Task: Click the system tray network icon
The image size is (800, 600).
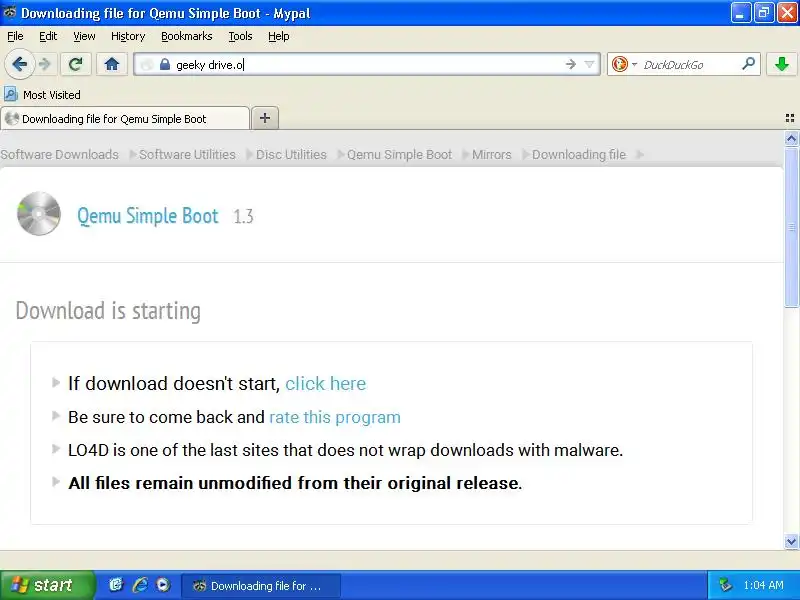Action: pos(725,585)
